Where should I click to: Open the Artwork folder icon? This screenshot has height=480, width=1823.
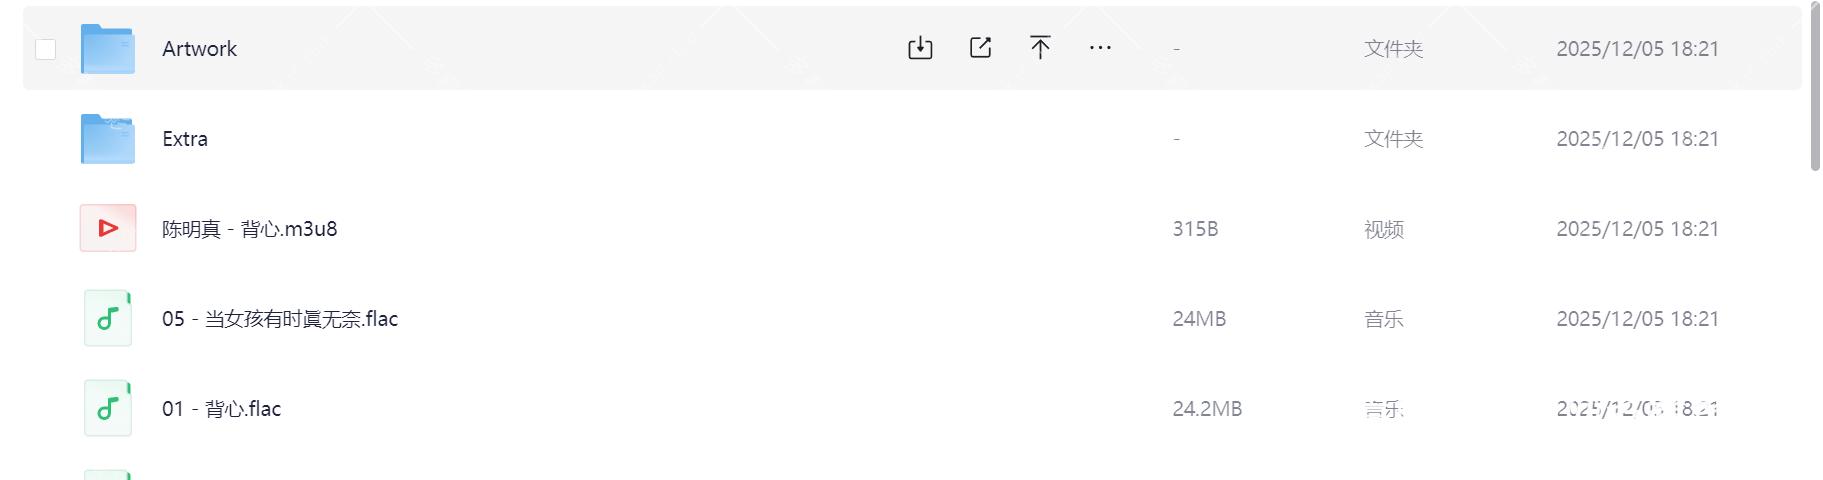[x=108, y=49]
